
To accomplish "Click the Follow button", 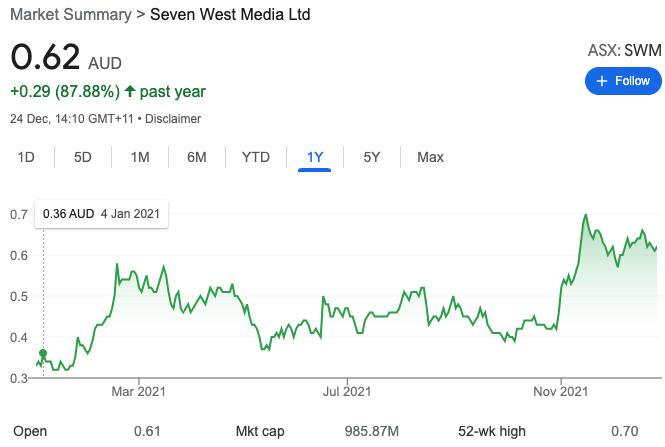I will coord(622,81).
